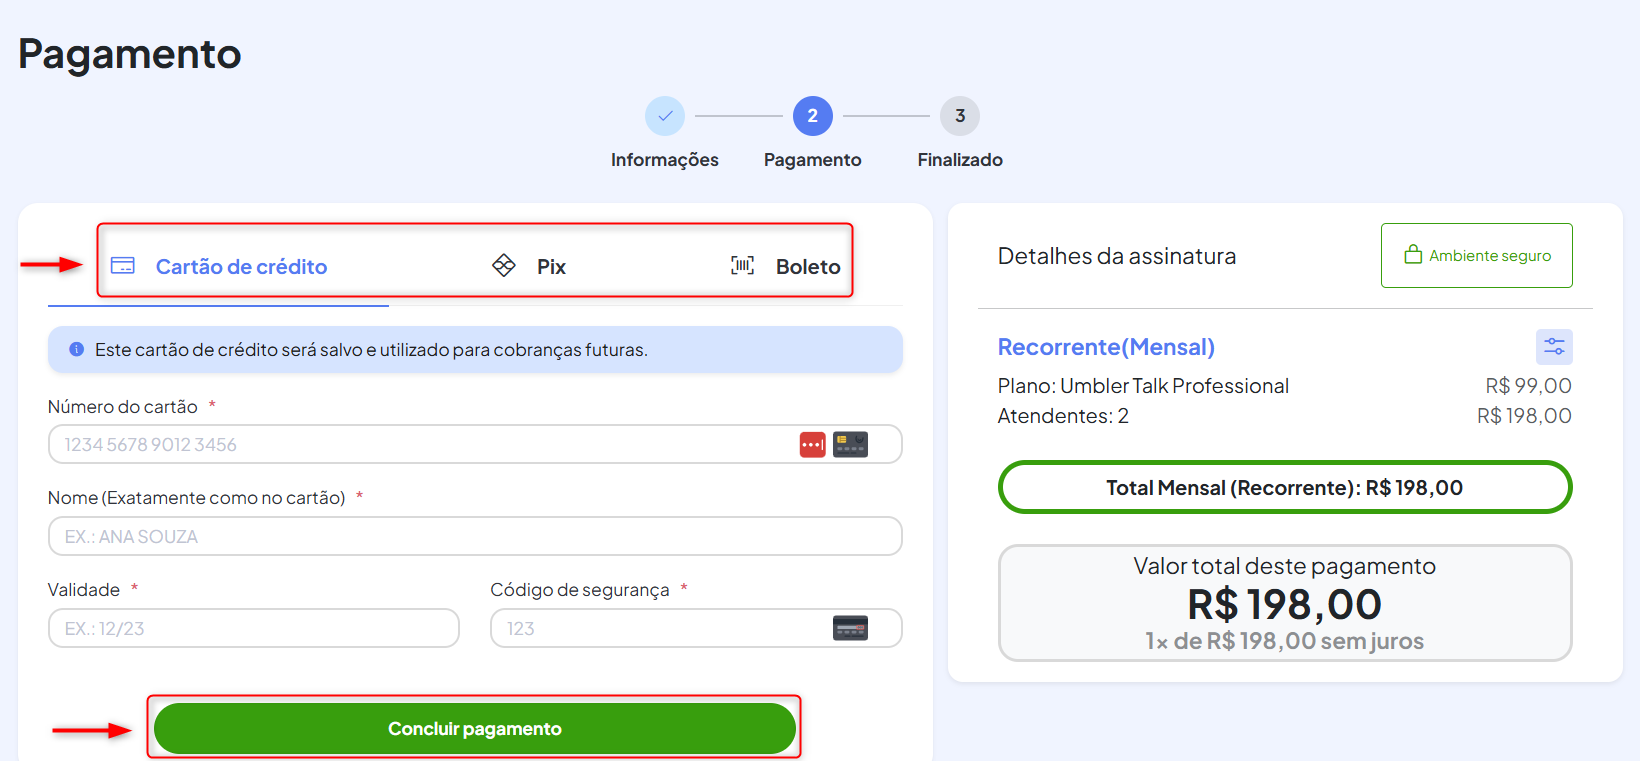Click the lock icon in Ambiente seguro

coord(1412,255)
